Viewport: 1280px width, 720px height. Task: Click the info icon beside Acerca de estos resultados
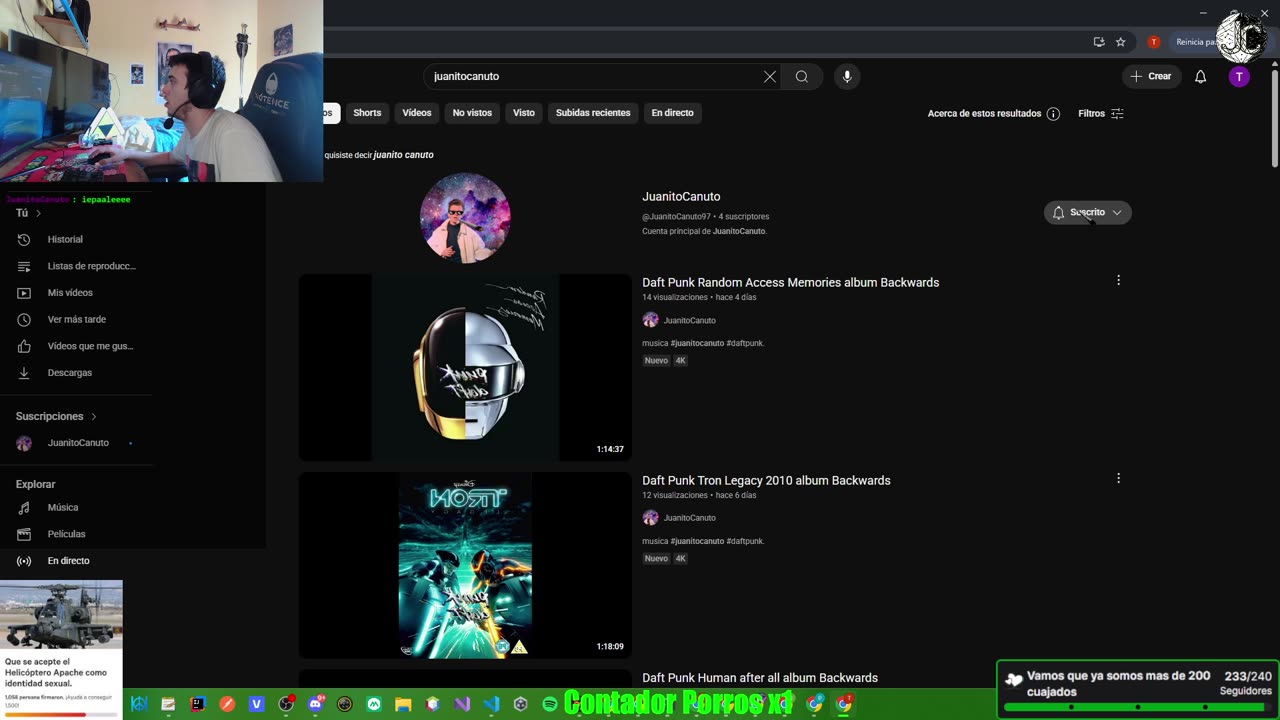(x=1053, y=114)
